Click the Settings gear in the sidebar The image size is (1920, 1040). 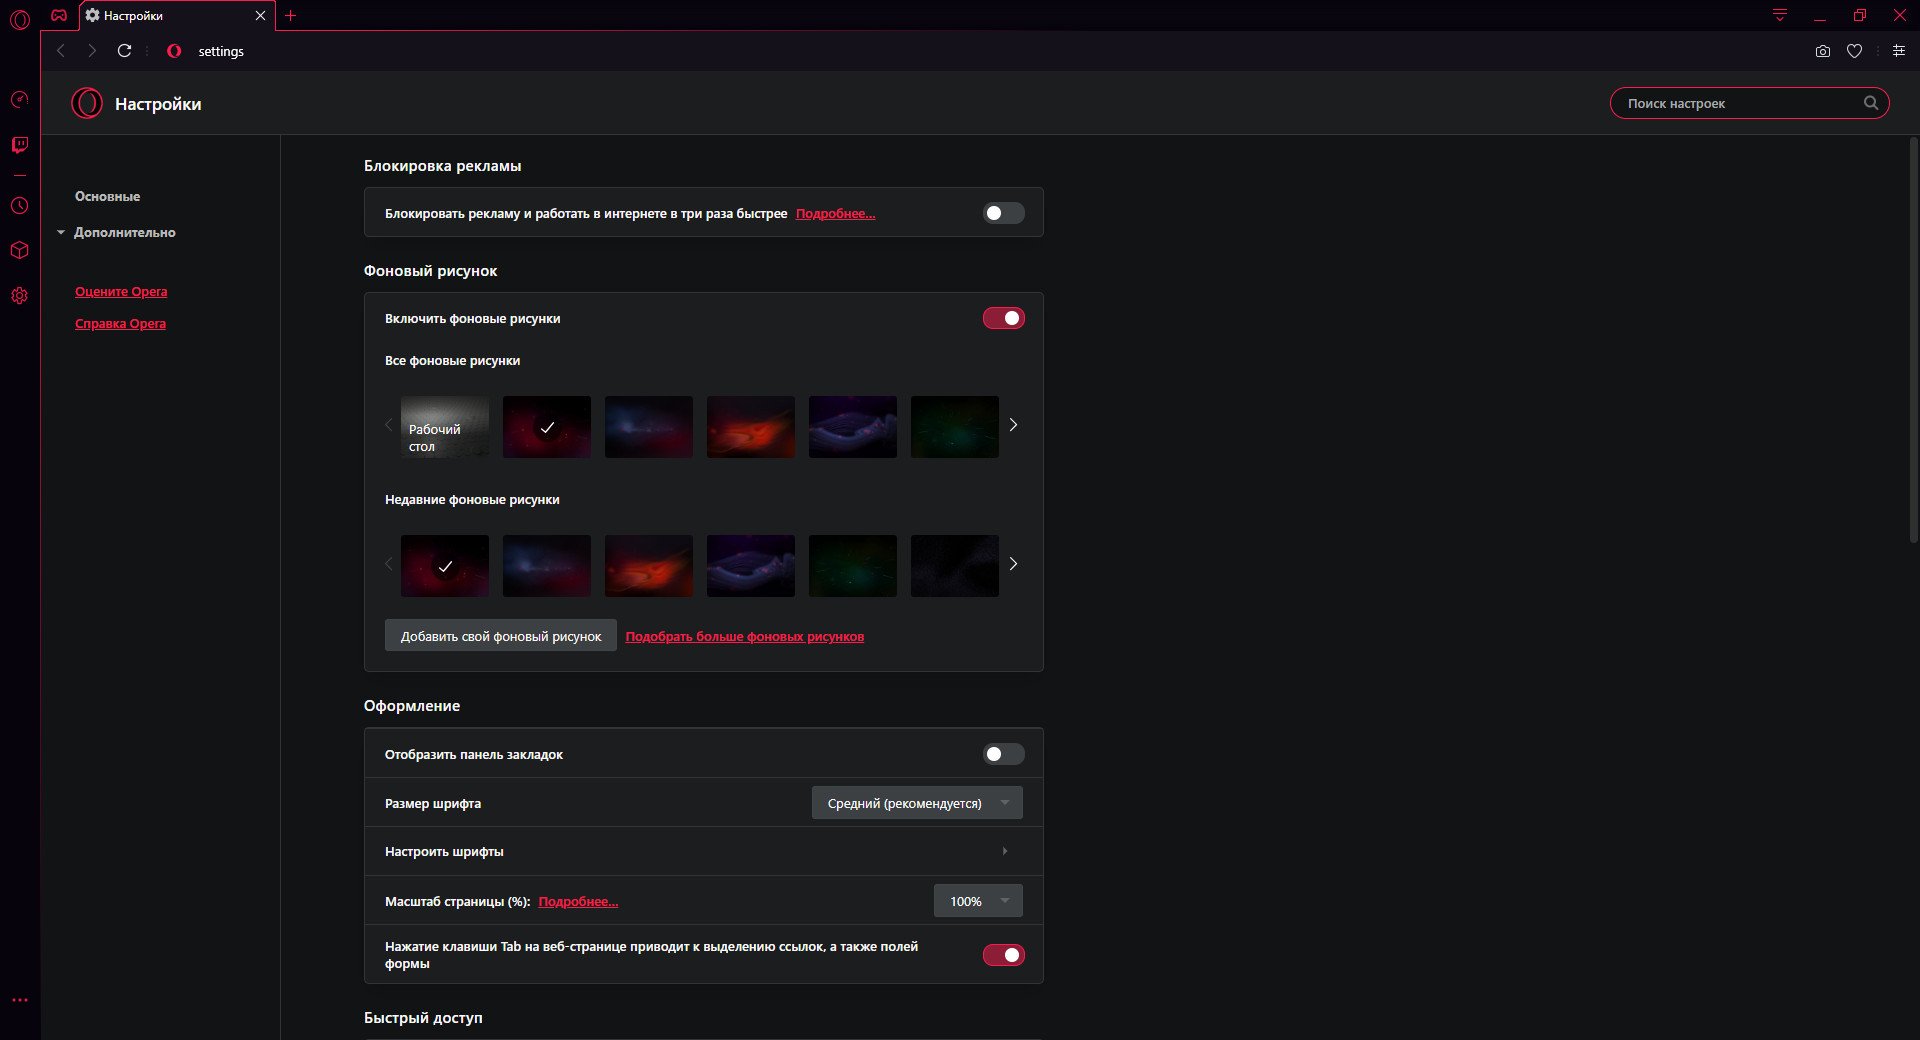19,296
